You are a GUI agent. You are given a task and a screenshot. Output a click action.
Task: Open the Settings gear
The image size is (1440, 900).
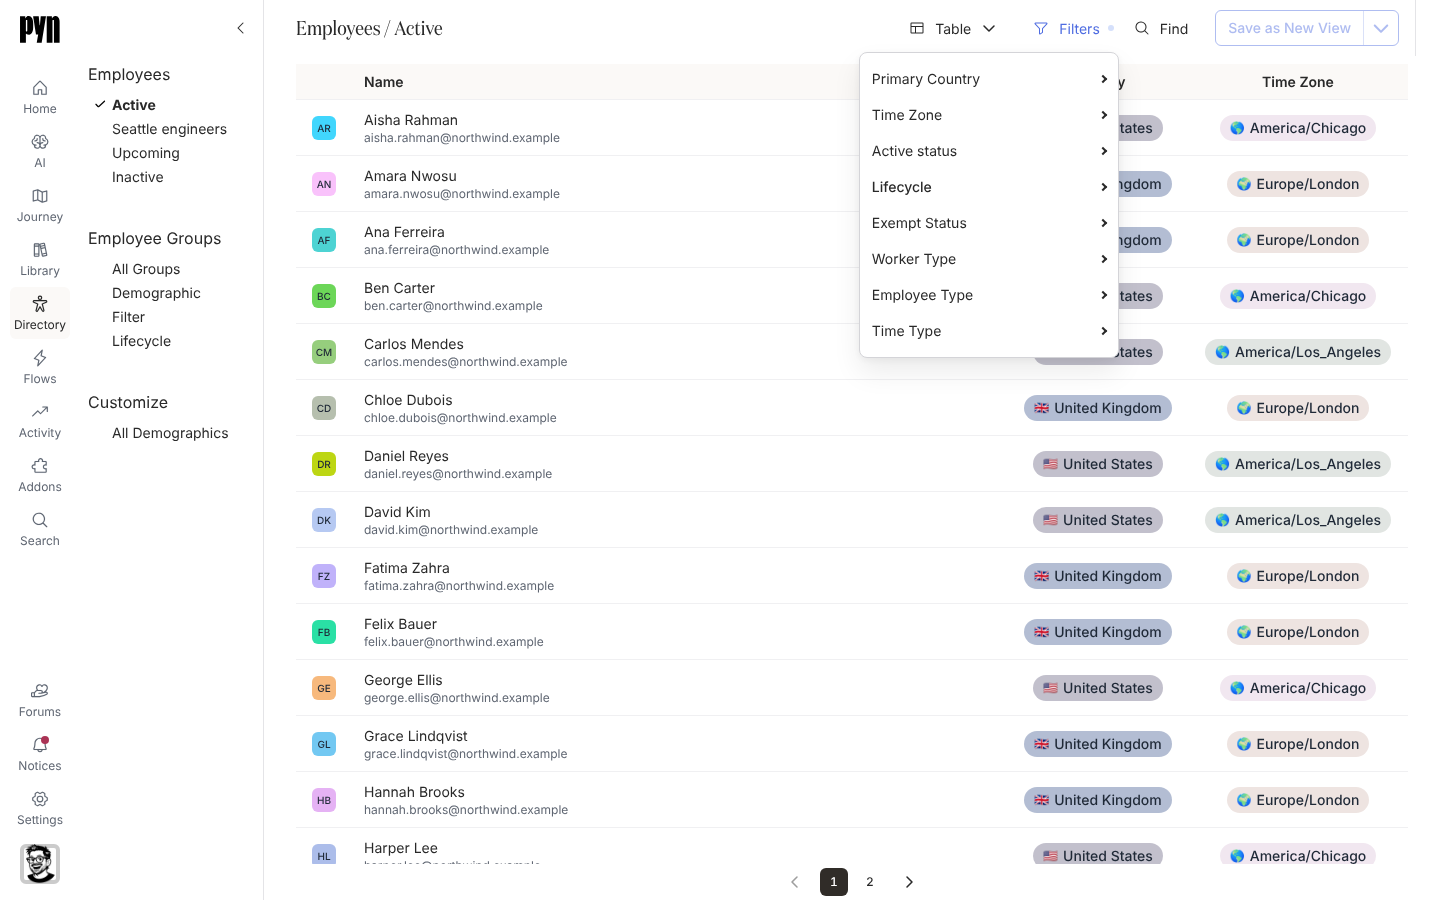pyautogui.click(x=40, y=808)
